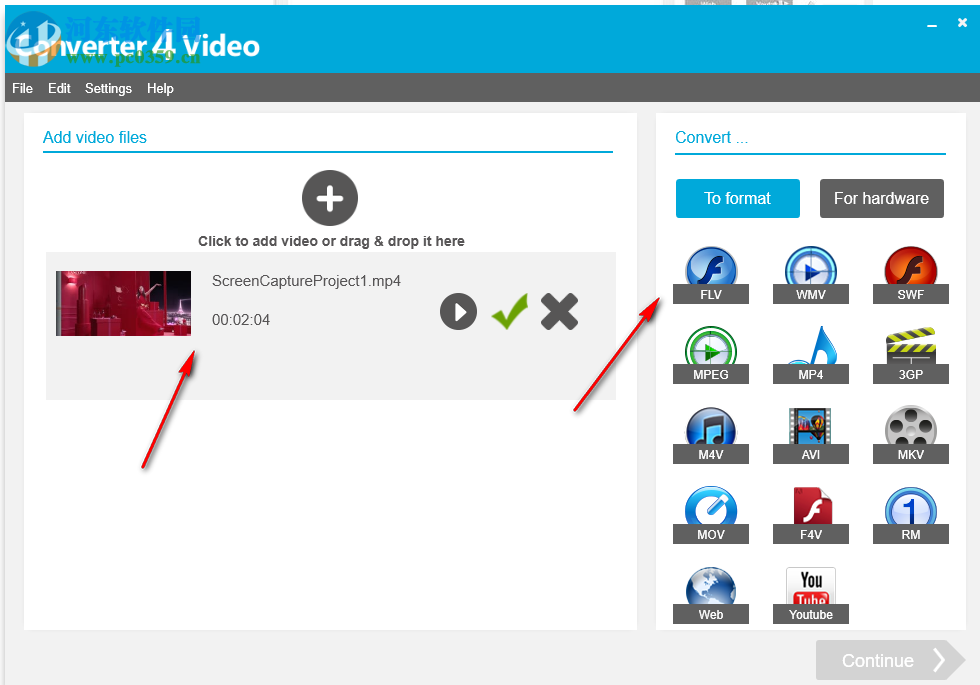This screenshot has width=980, height=685.
Task: Select the AVI format icon
Action: 810,430
